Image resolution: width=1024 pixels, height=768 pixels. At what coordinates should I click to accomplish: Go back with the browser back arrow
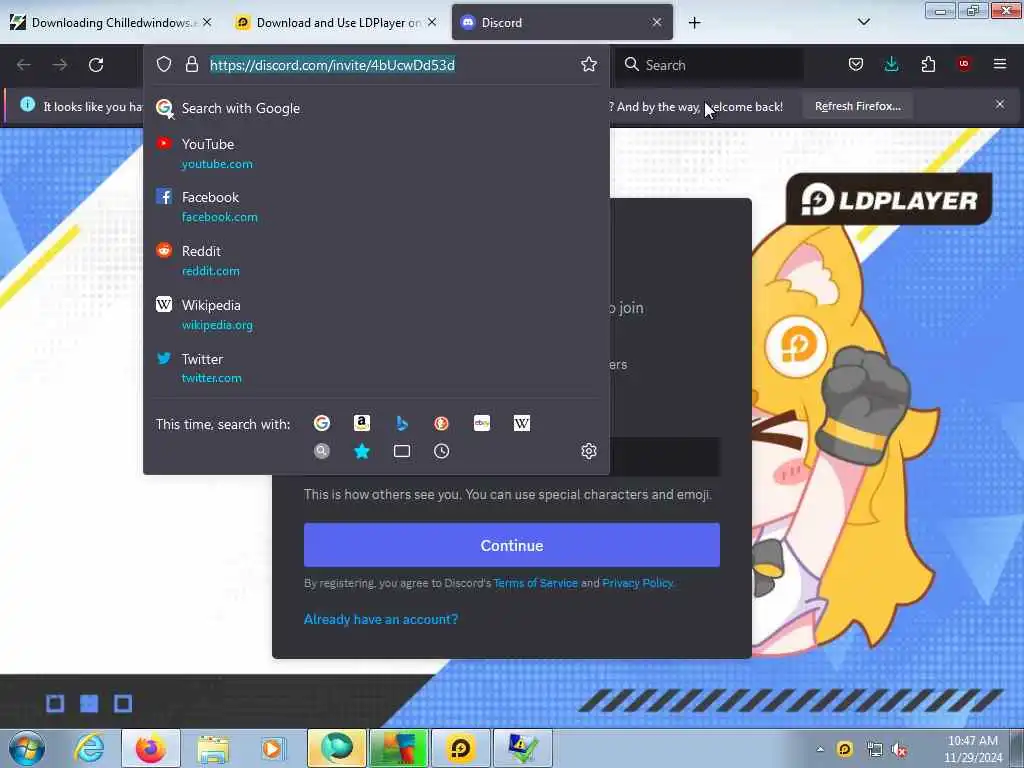point(24,65)
